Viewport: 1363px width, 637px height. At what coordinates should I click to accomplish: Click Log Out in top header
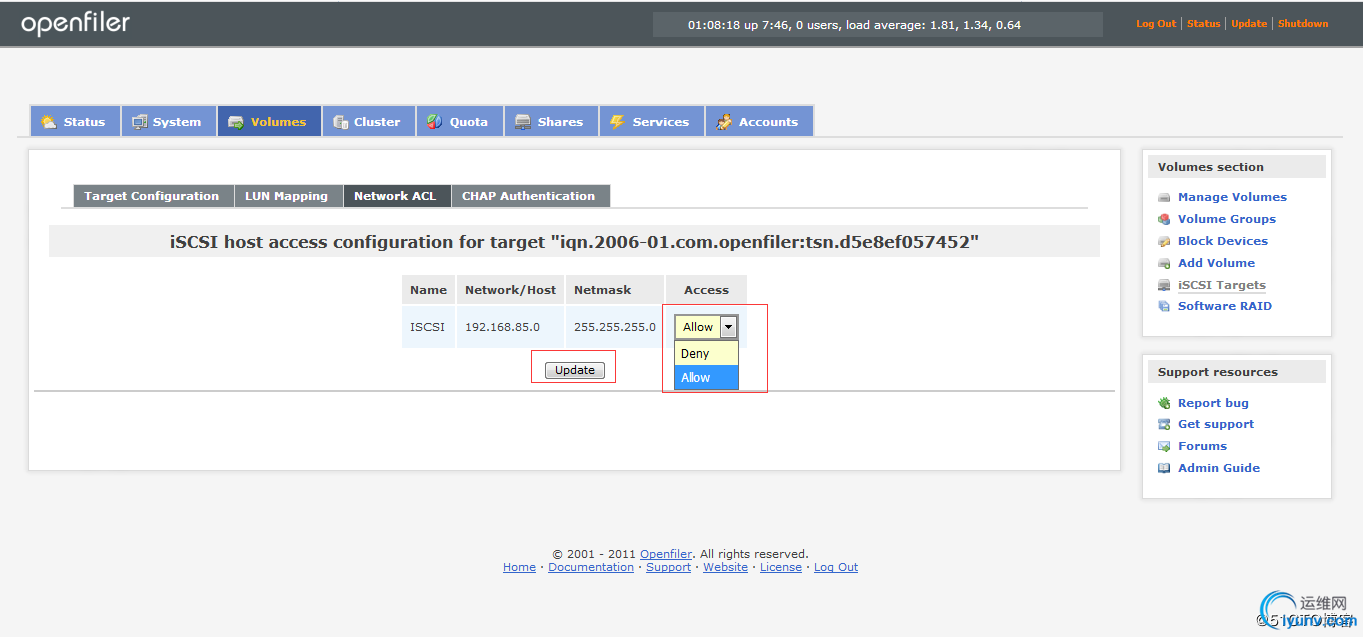(1156, 24)
